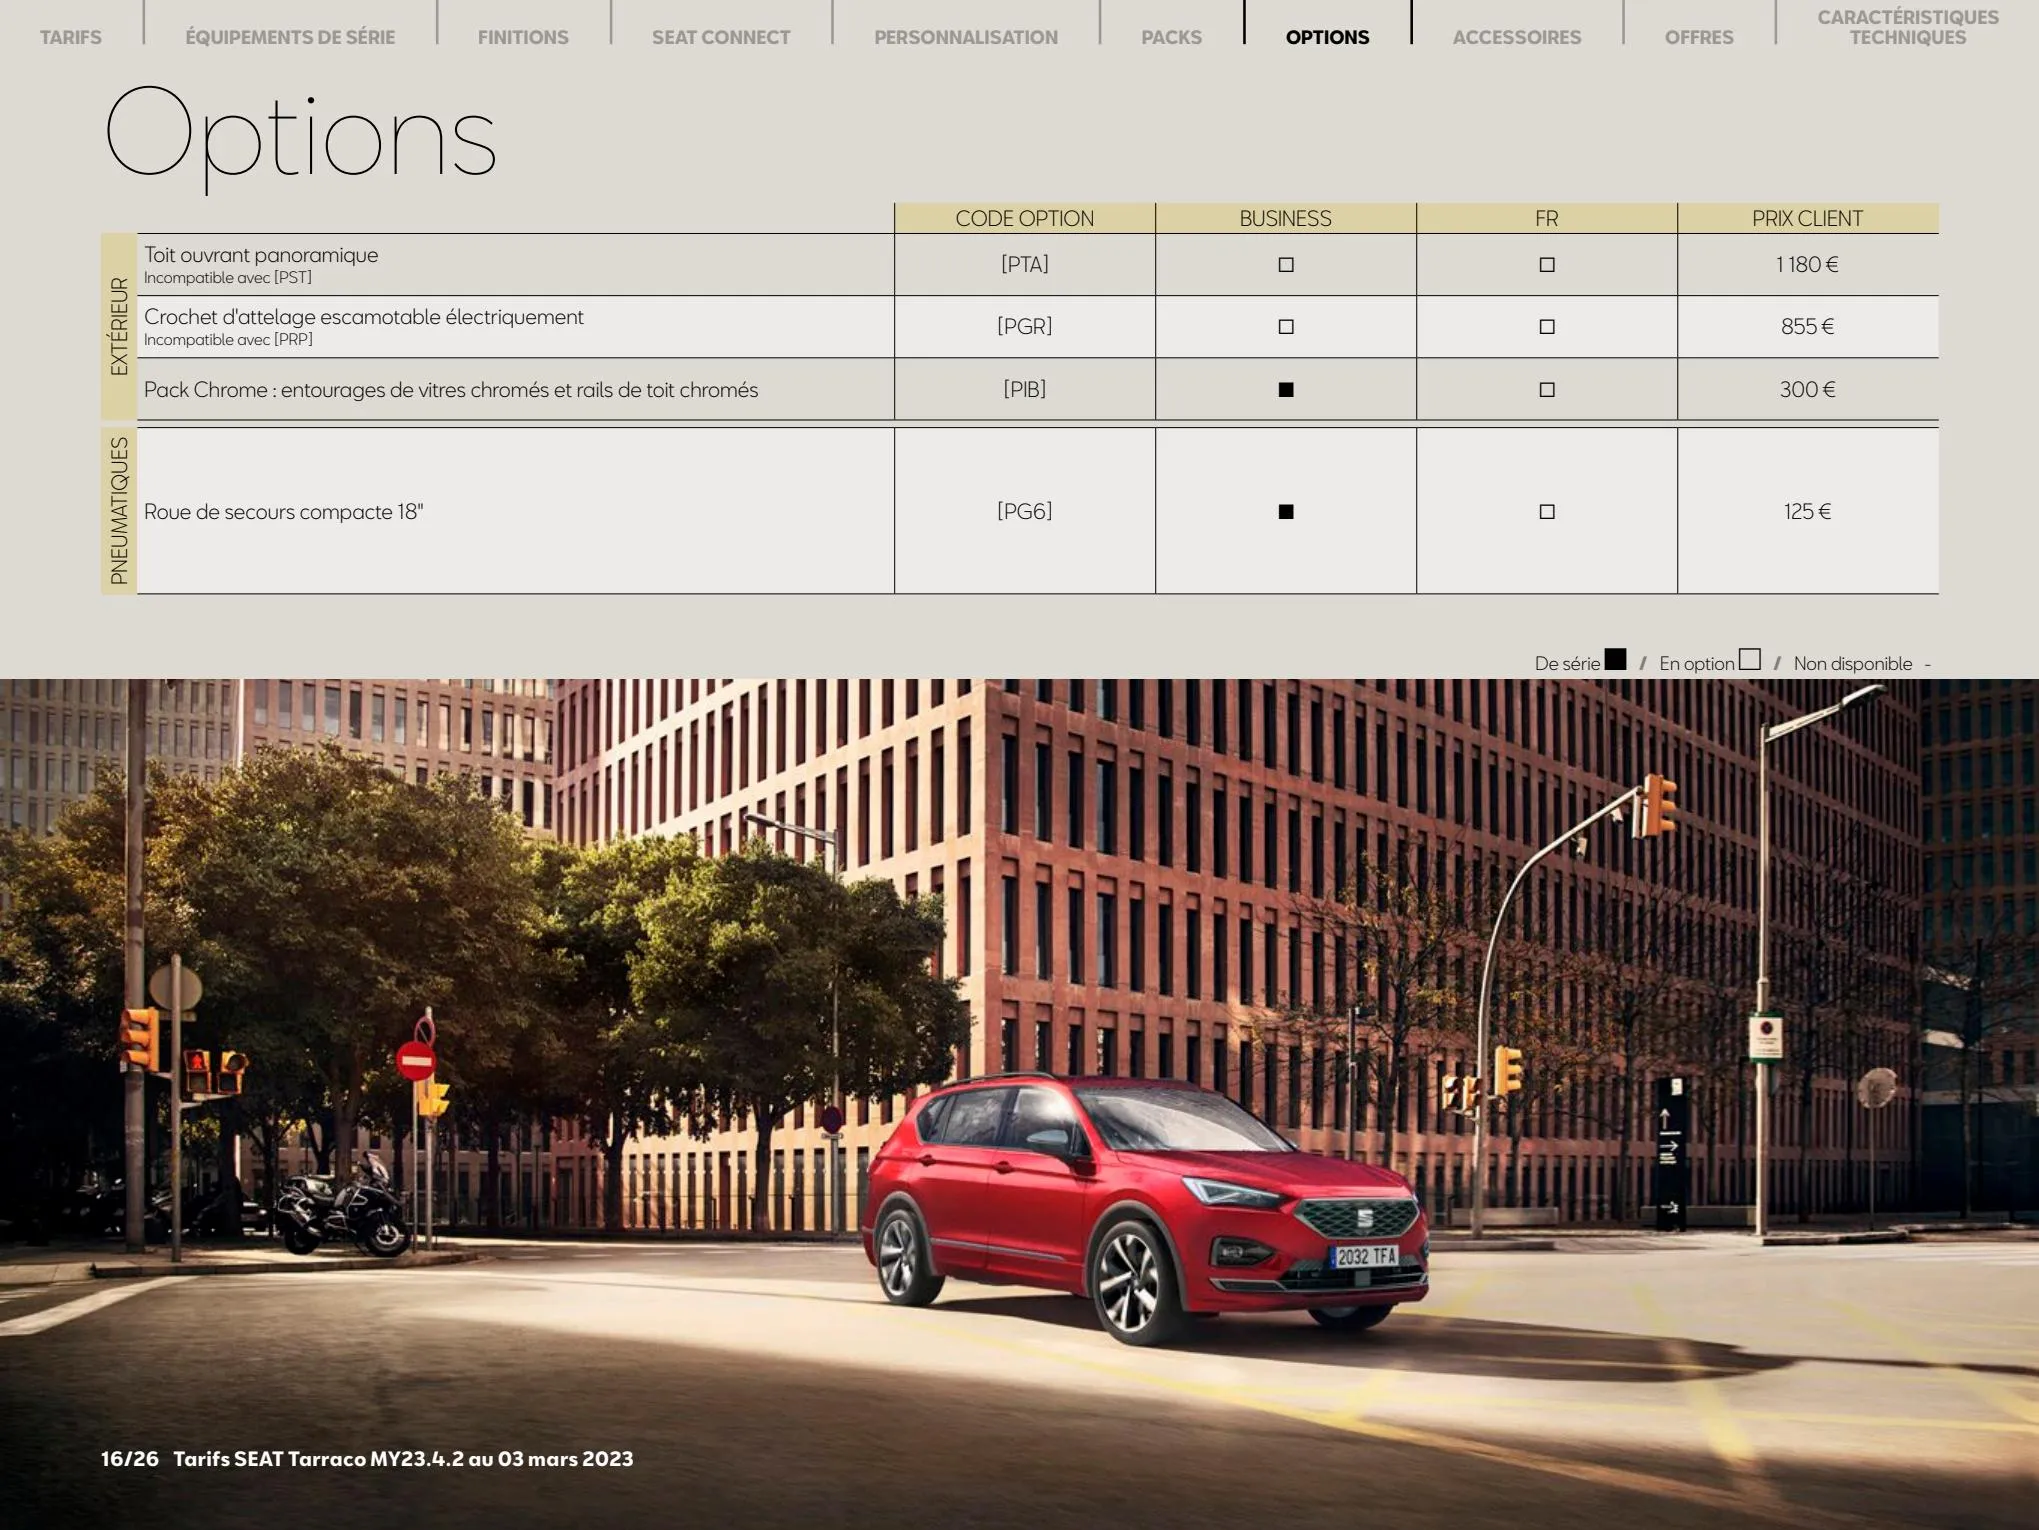Click the FR column header

[1547, 218]
